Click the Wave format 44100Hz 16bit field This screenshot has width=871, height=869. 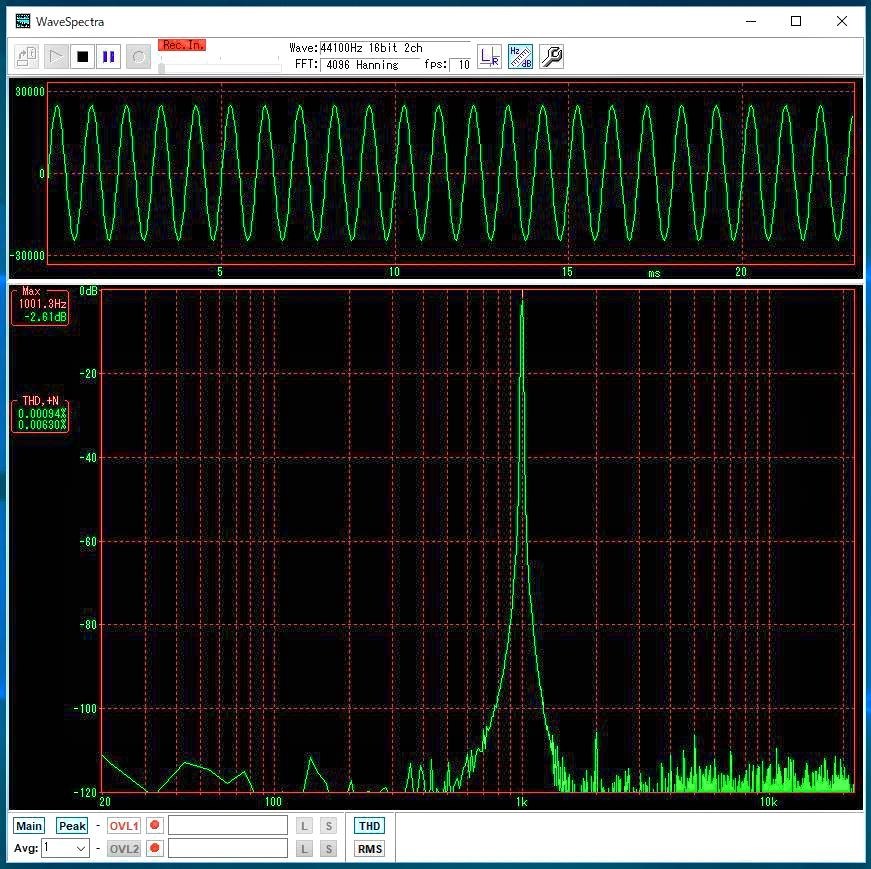click(394, 48)
